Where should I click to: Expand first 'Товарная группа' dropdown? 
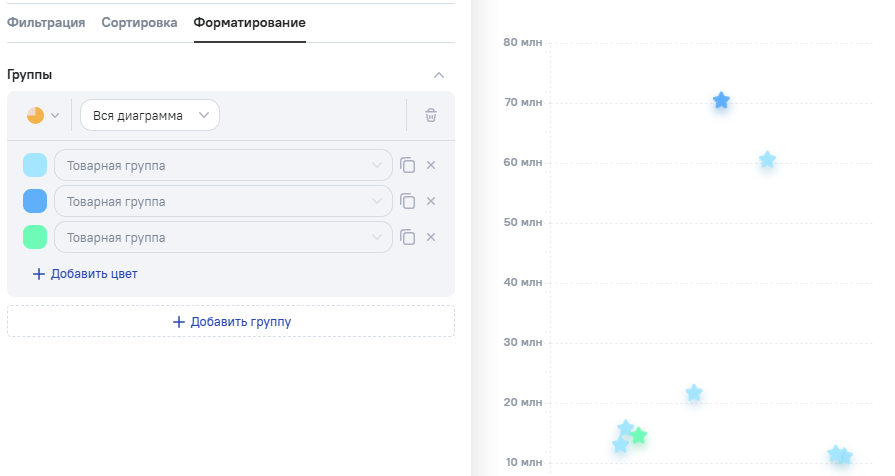(223, 165)
